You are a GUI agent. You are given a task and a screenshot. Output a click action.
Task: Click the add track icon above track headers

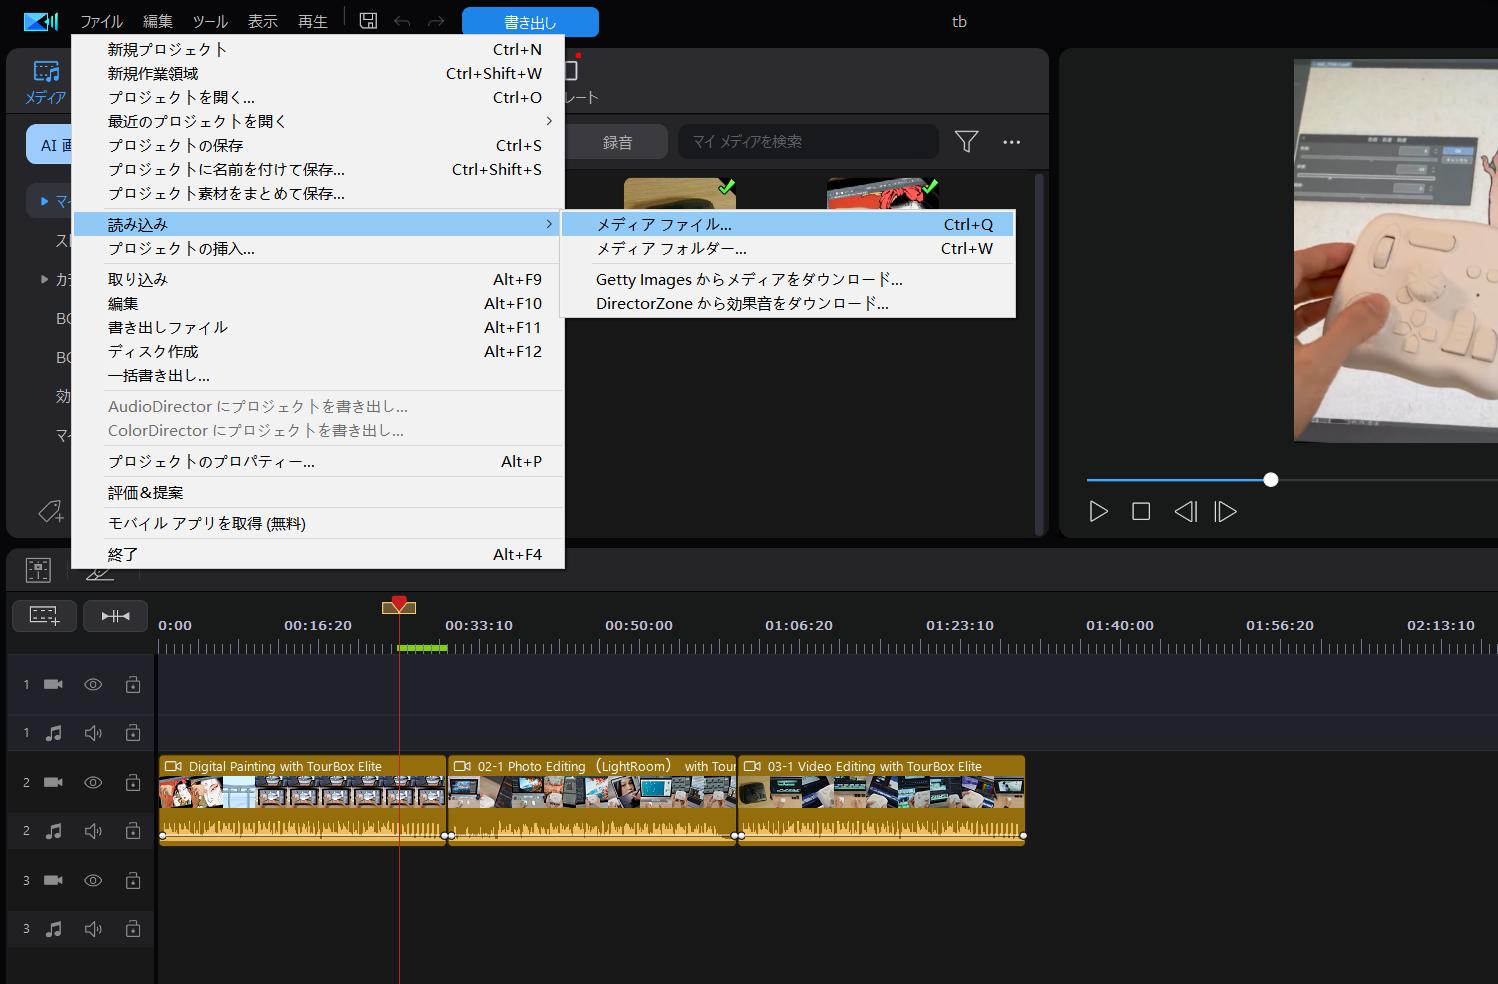[44, 616]
